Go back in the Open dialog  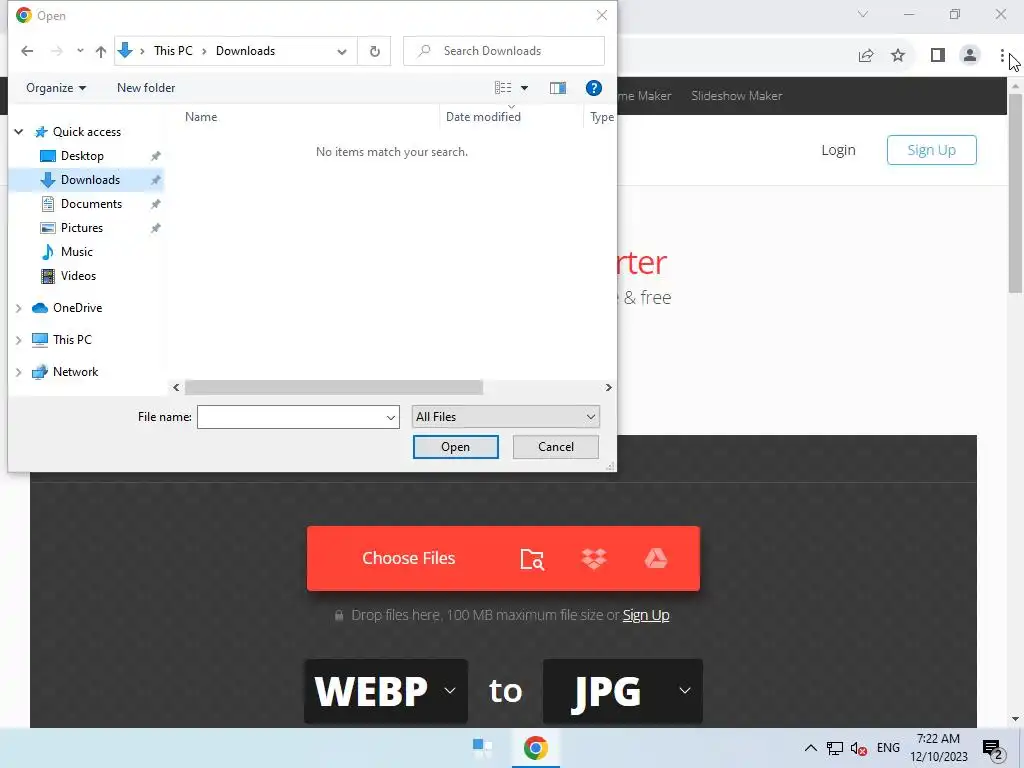click(27, 51)
